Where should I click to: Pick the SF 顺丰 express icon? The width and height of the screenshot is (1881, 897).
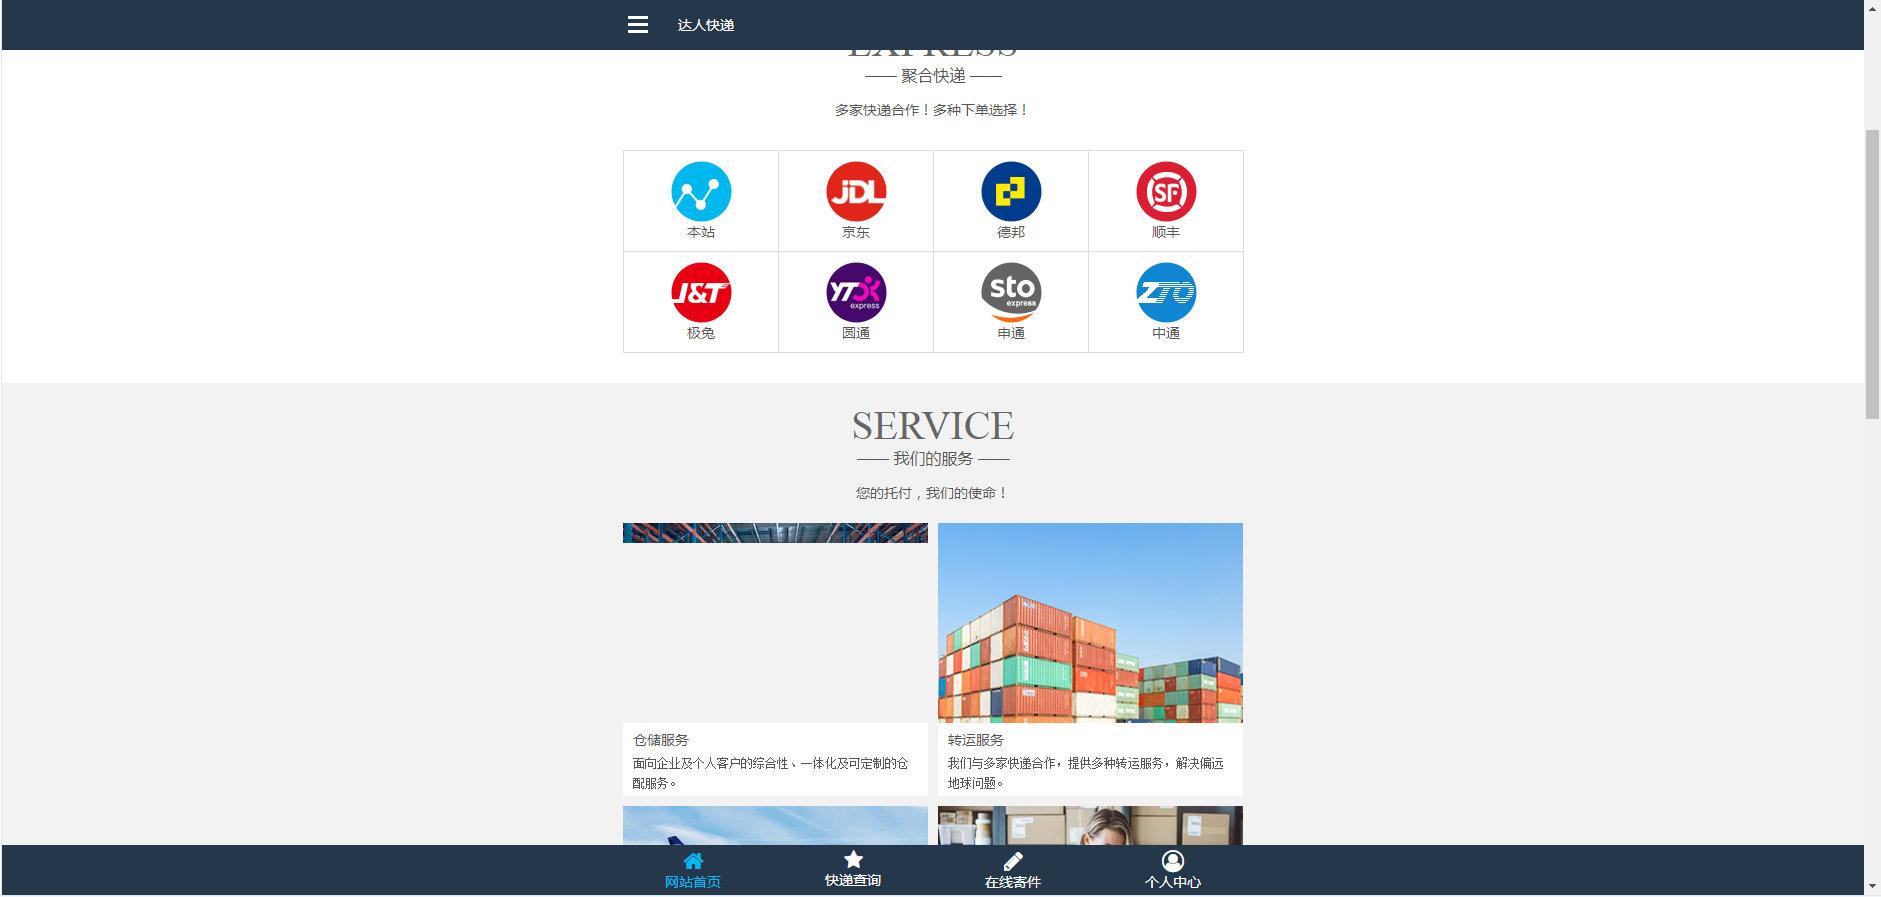(1166, 192)
